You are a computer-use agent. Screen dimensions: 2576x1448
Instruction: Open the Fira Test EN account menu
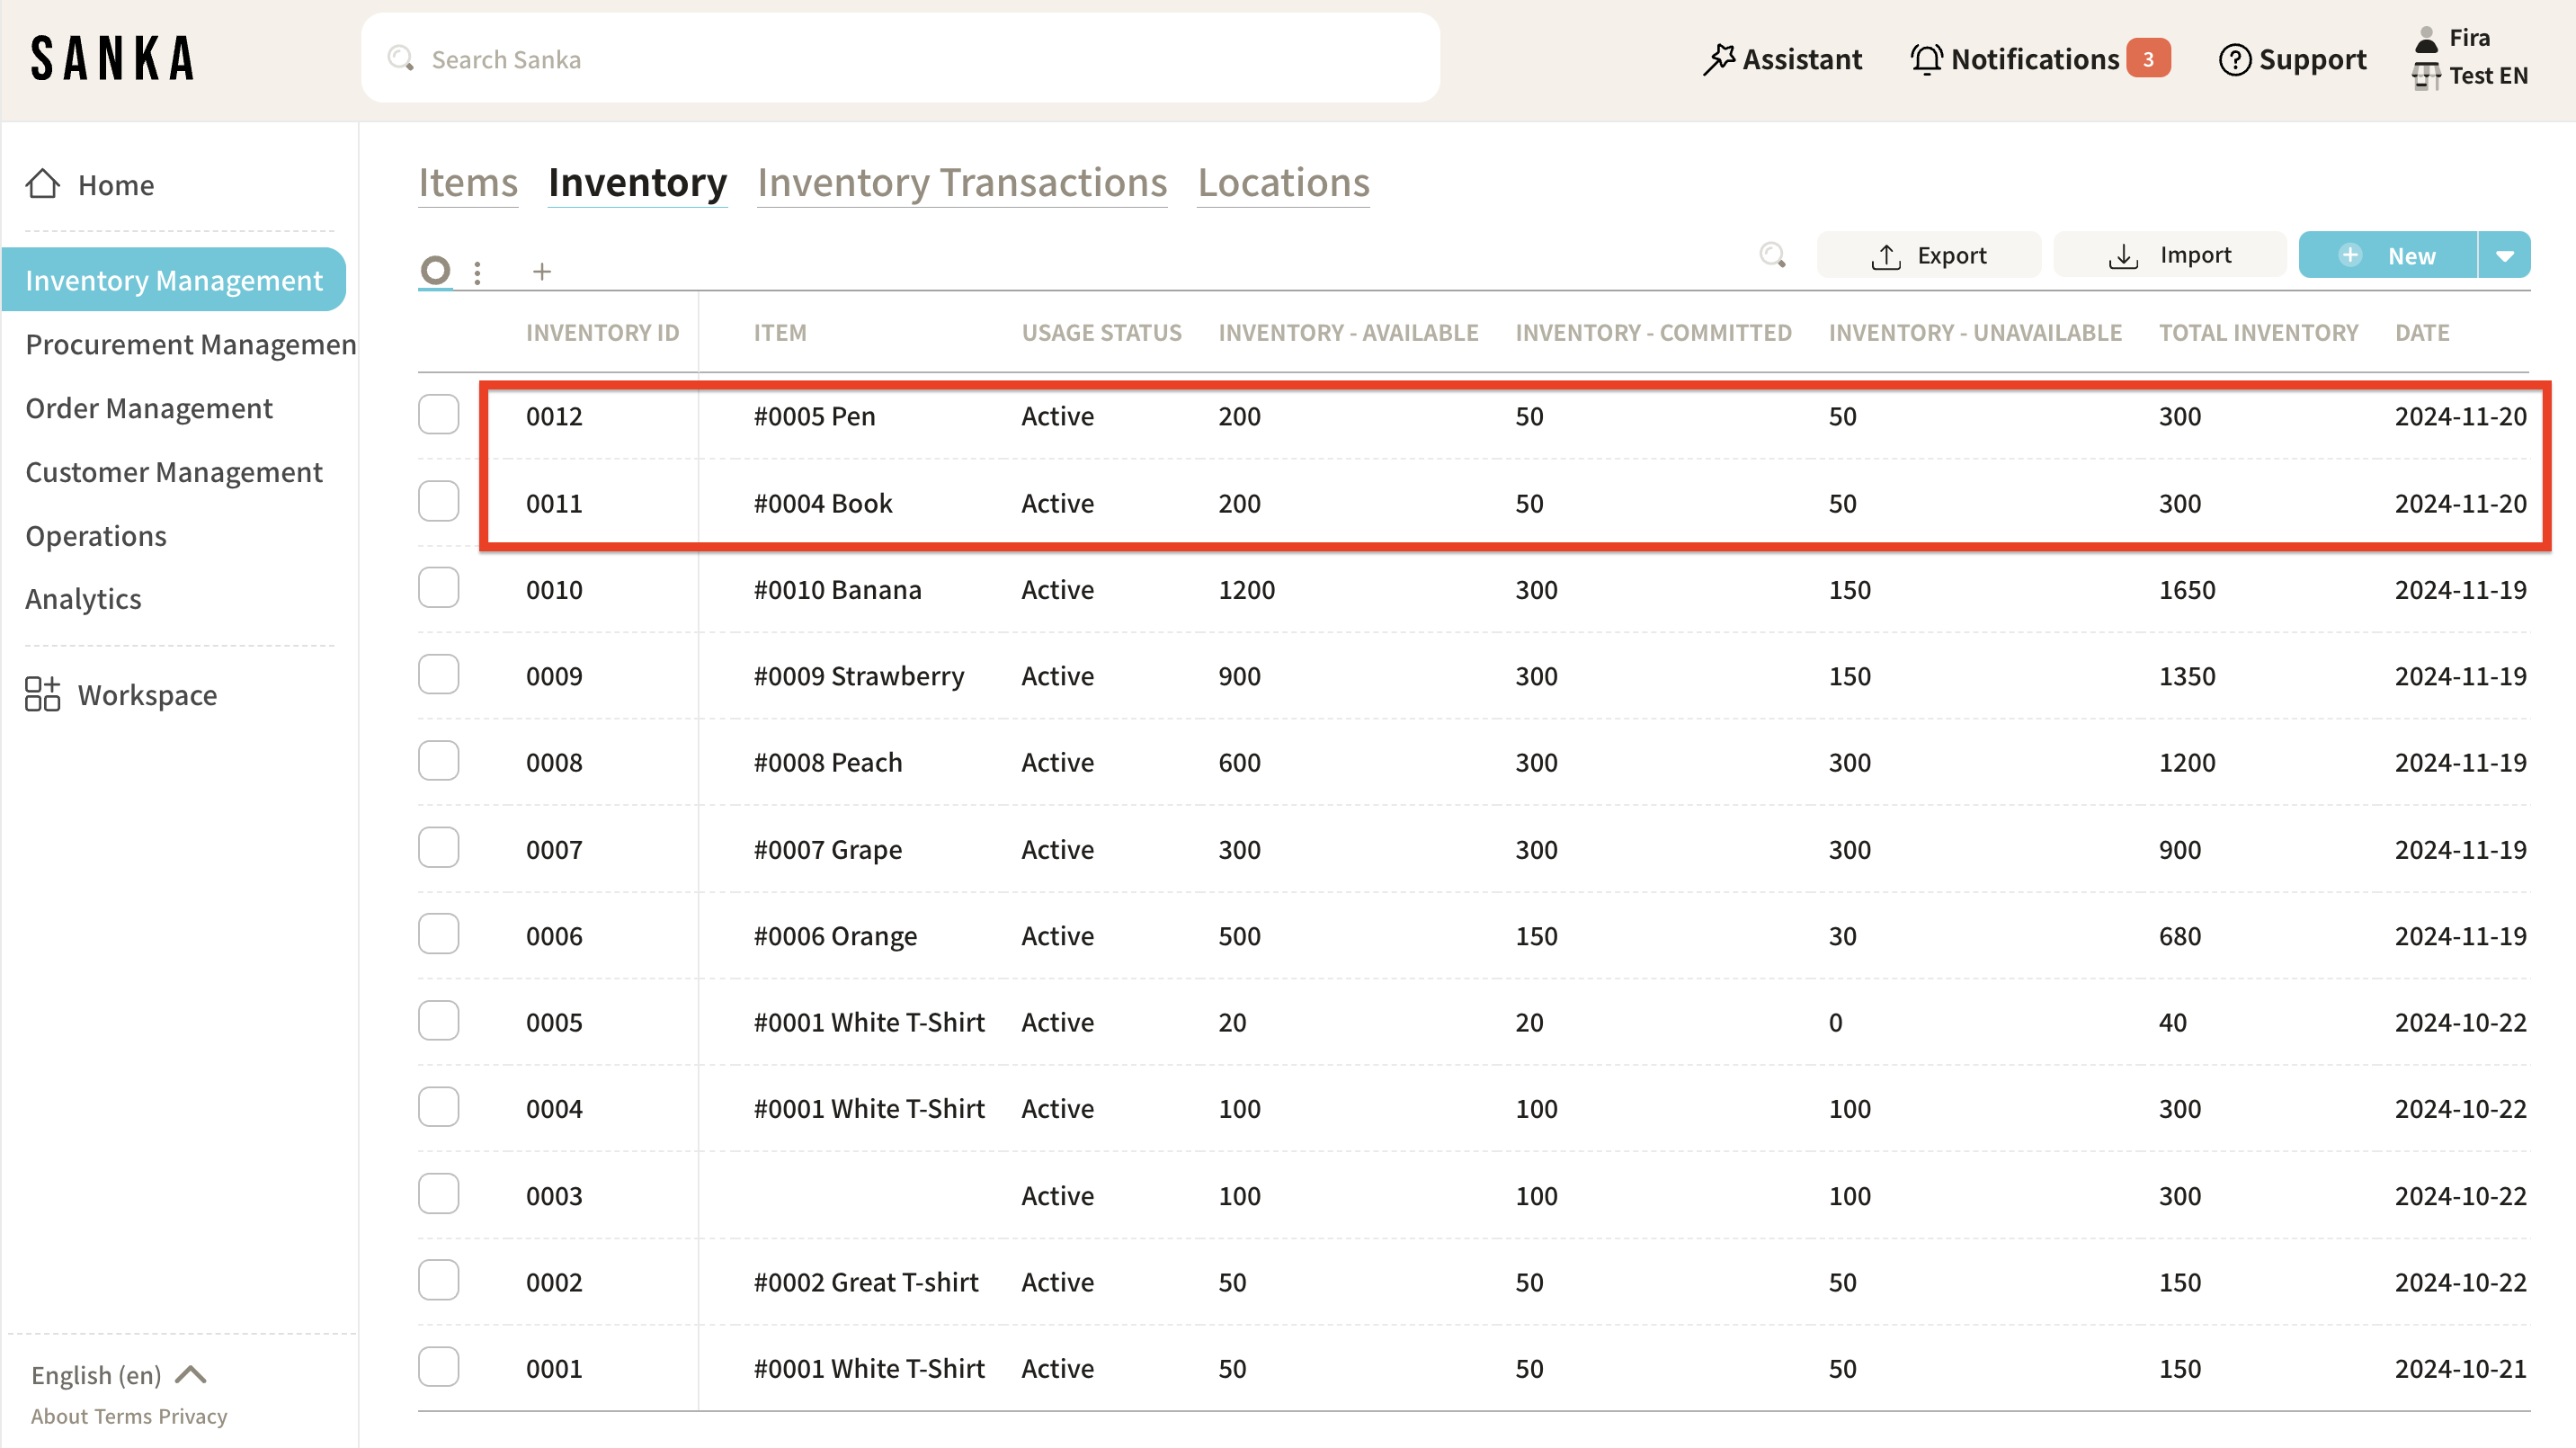tap(2470, 57)
